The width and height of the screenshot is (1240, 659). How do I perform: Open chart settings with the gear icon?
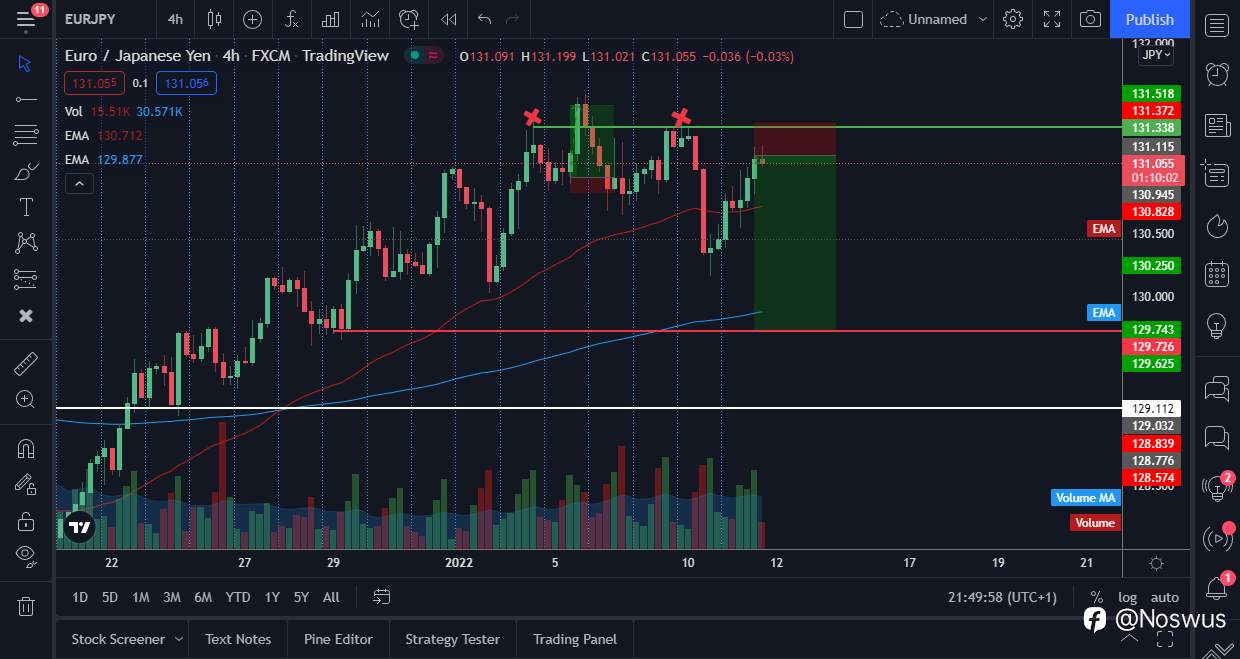[1013, 19]
